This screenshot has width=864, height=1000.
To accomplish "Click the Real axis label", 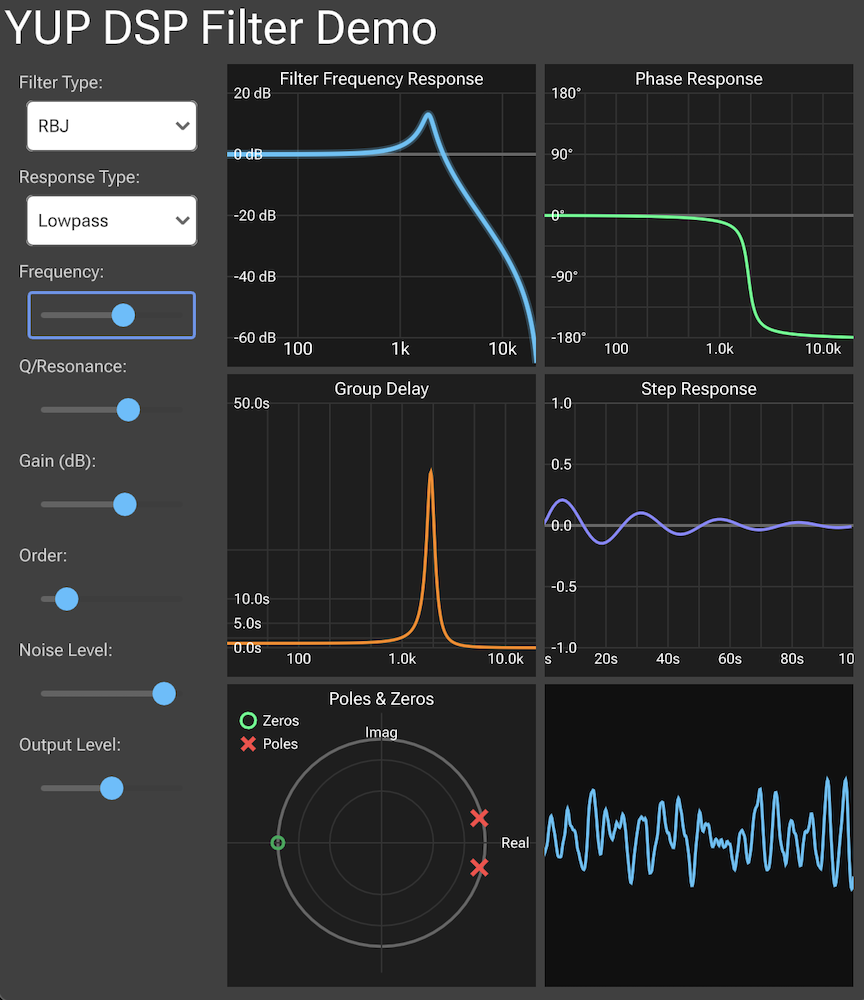I will (x=515, y=843).
